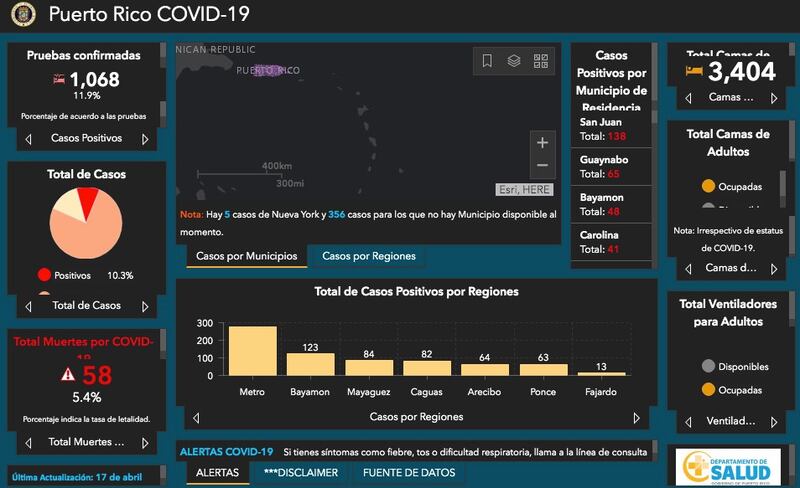The height and width of the screenshot is (488, 800).
Task: Next arrow under Casos por Regiones chart
Action: (x=636, y=418)
